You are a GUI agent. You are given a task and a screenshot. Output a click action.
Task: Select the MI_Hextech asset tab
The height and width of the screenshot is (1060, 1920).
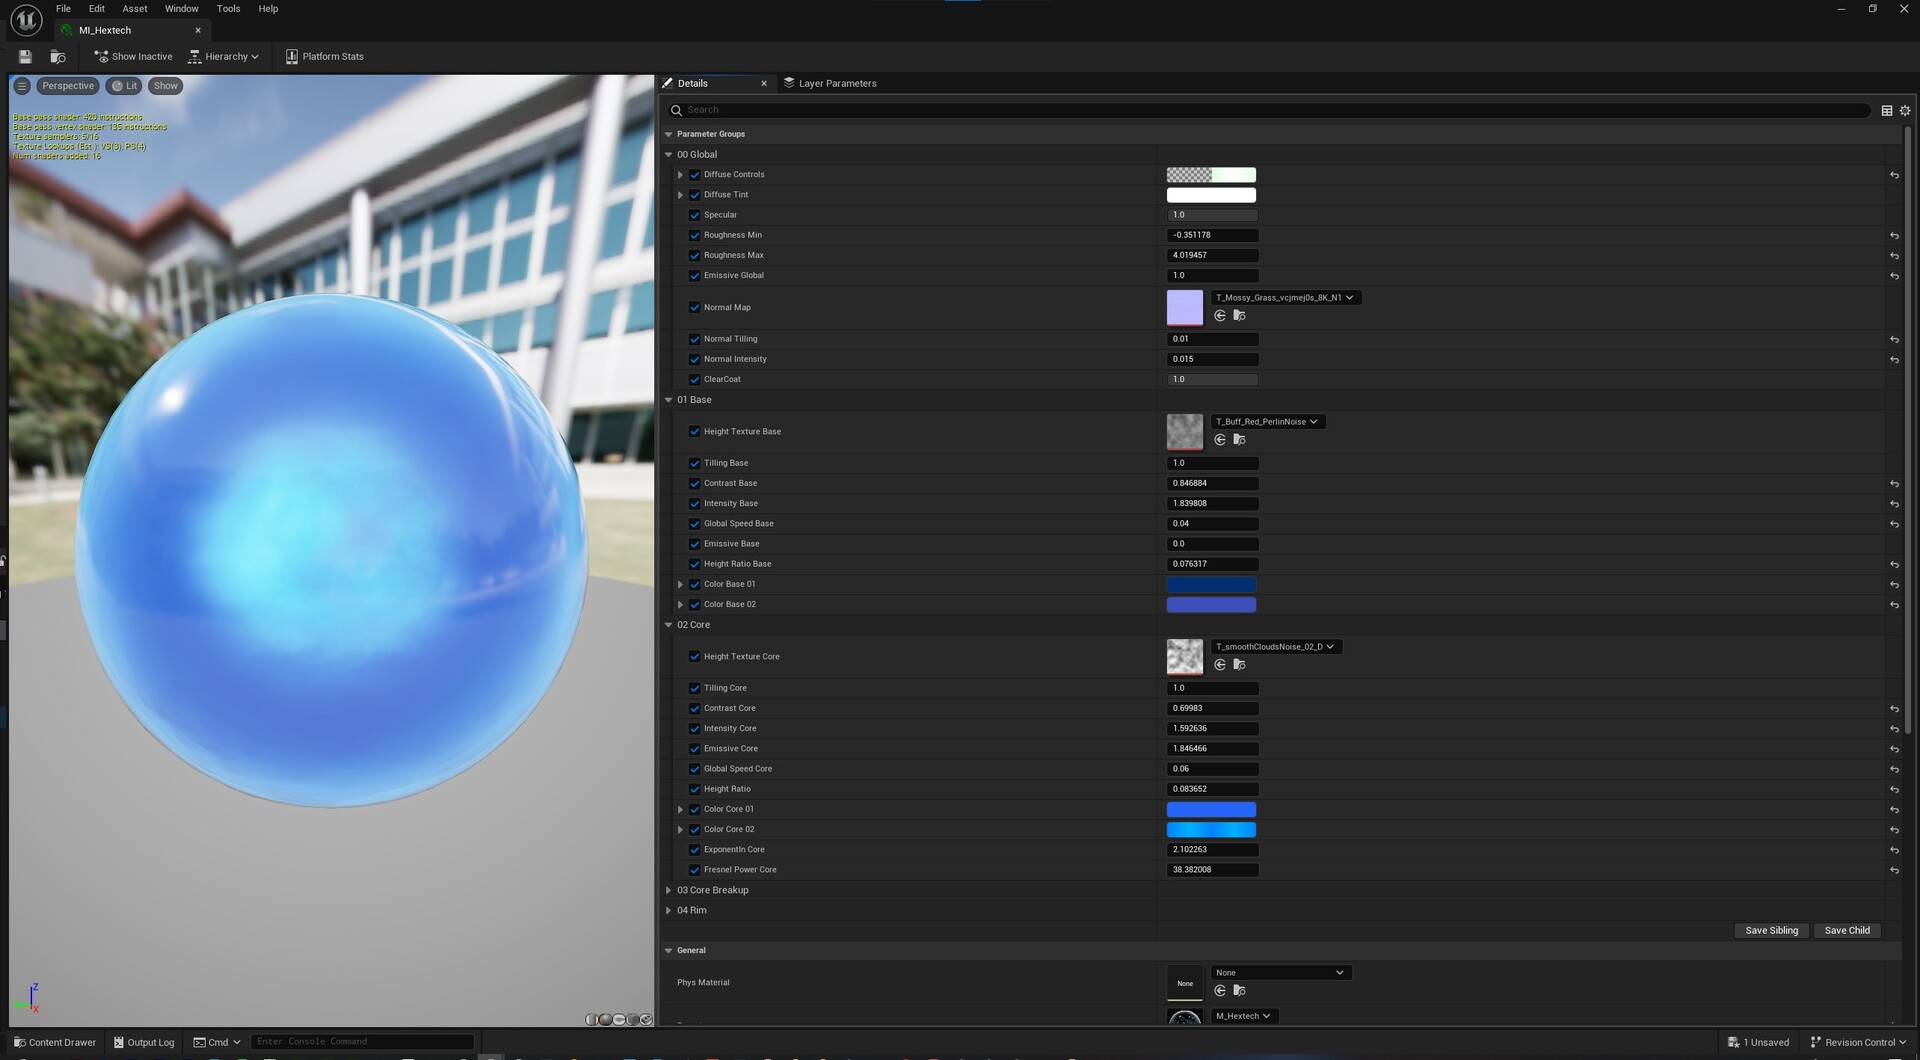click(105, 31)
